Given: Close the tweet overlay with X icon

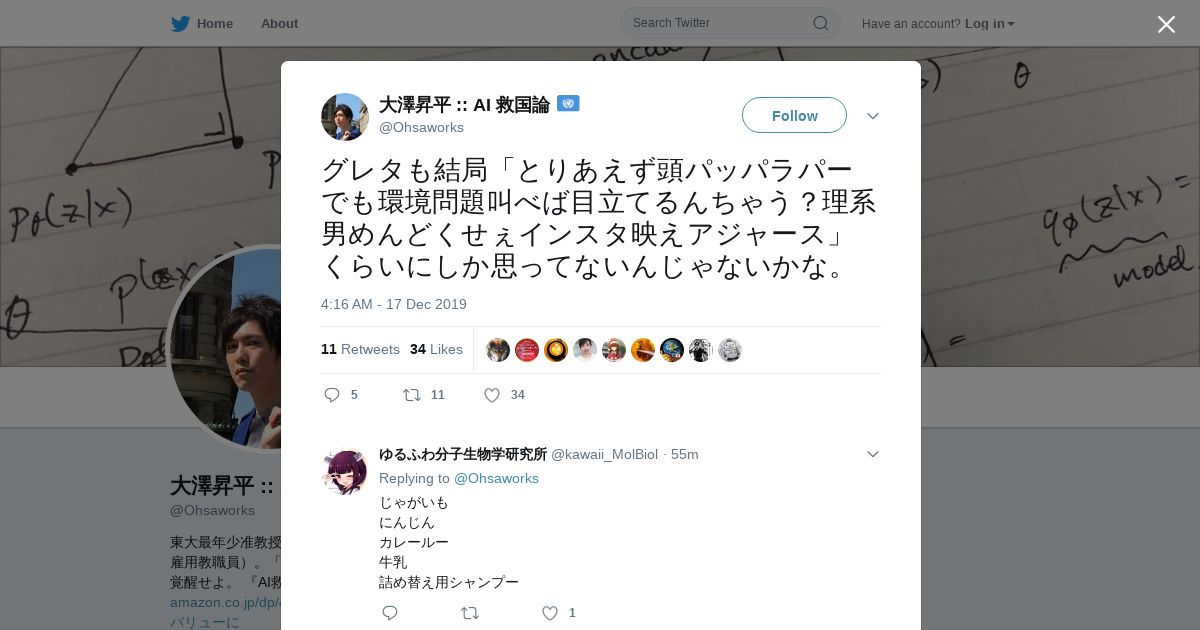Looking at the screenshot, I should (x=1166, y=24).
